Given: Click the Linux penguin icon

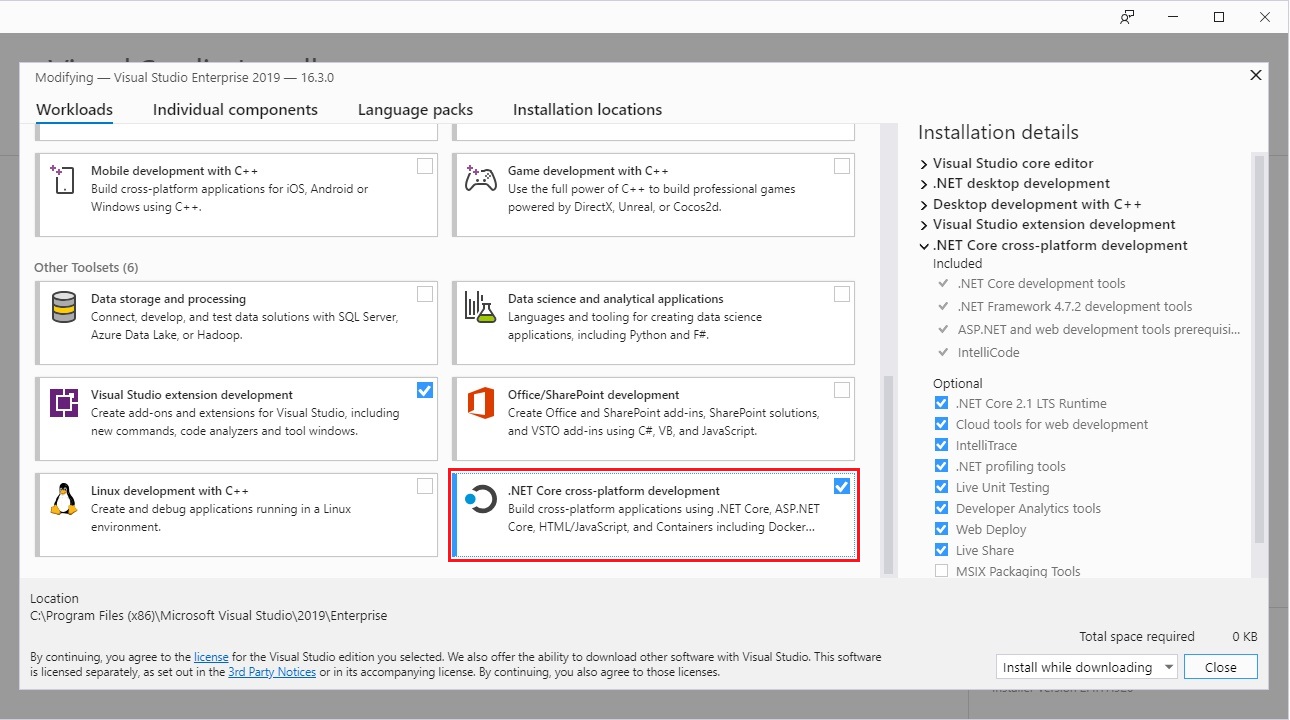Looking at the screenshot, I should [63, 499].
